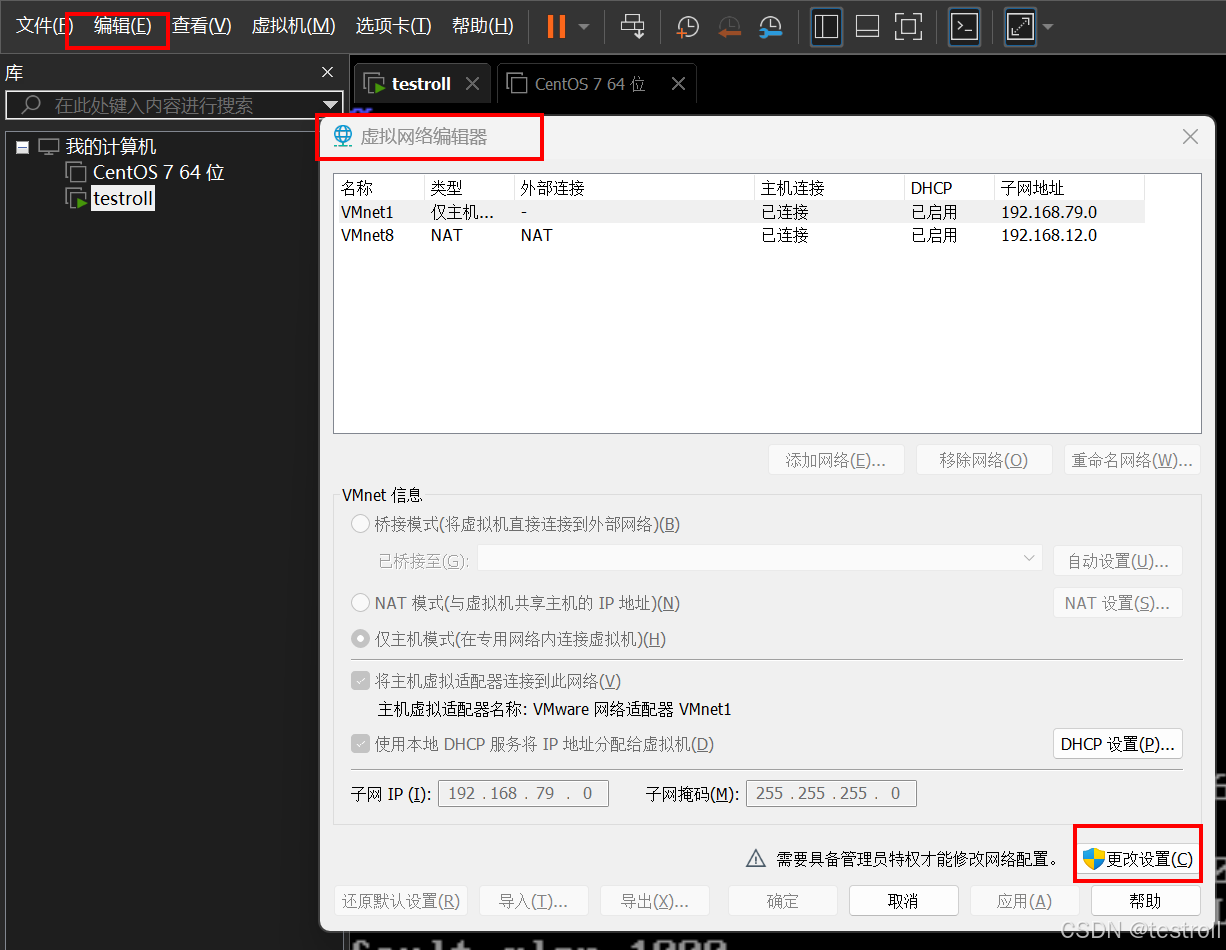Toggle 使用本地 DHCP 服务 checkbox
This screenshot has width=1226, height=950.
click(360, 744)
